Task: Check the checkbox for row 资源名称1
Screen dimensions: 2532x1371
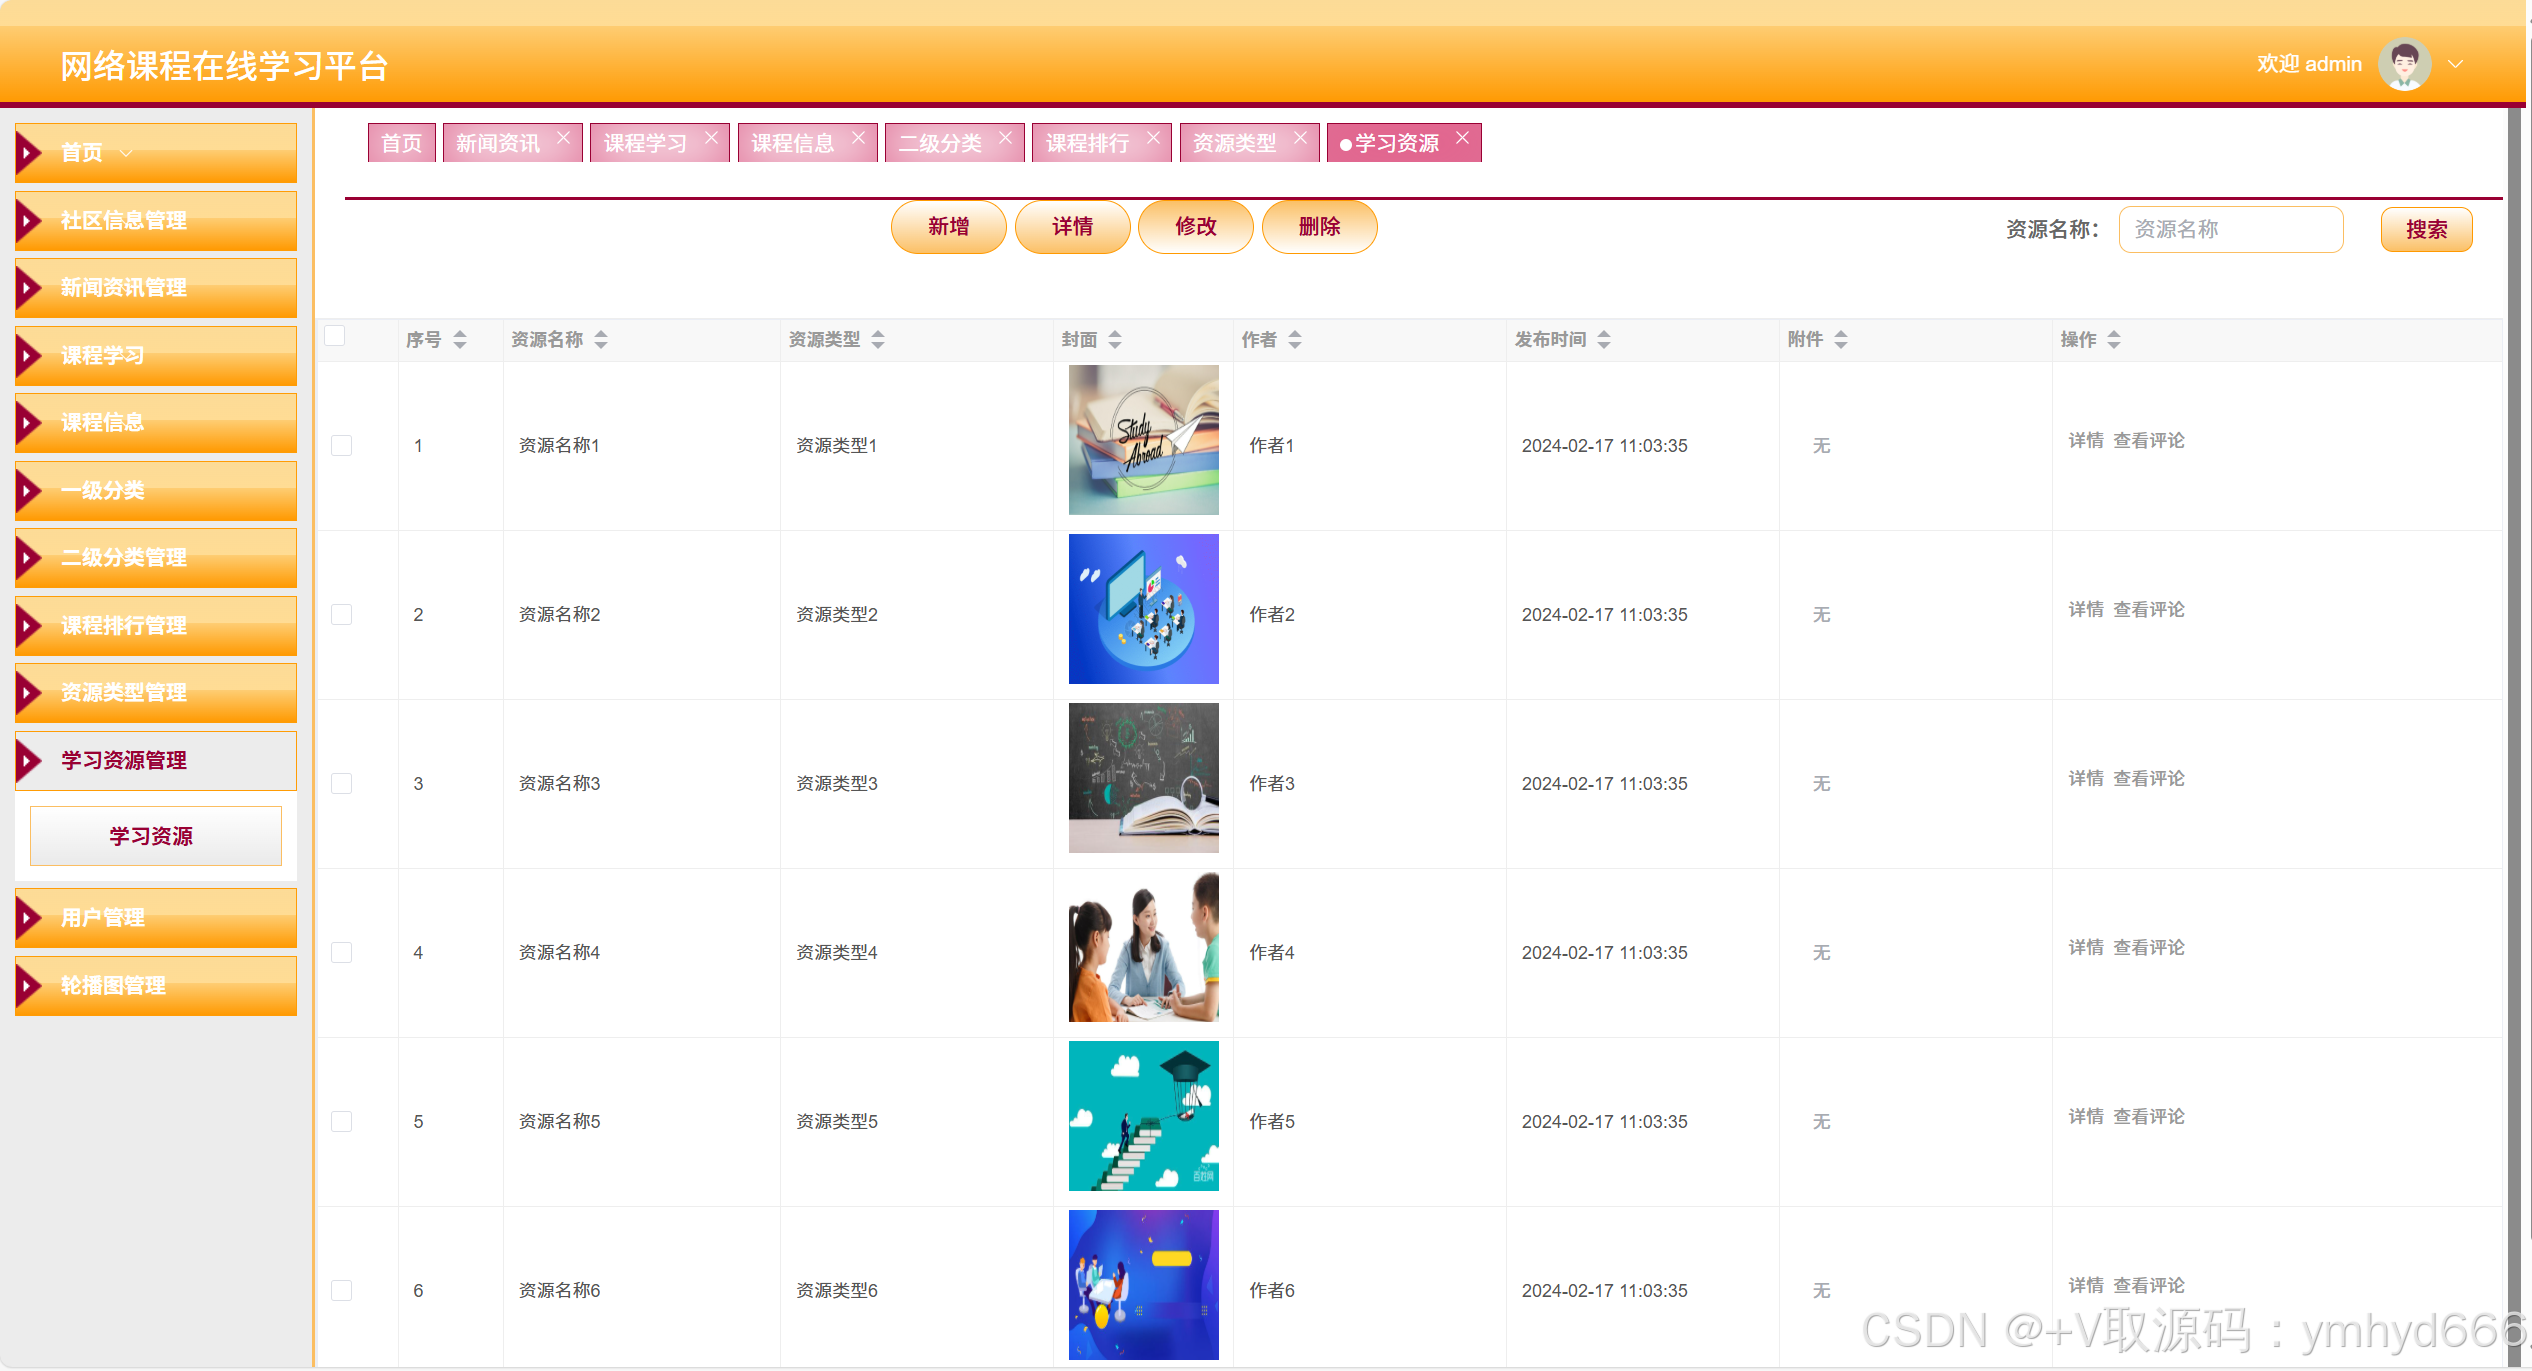Action: tap(342, 446)
